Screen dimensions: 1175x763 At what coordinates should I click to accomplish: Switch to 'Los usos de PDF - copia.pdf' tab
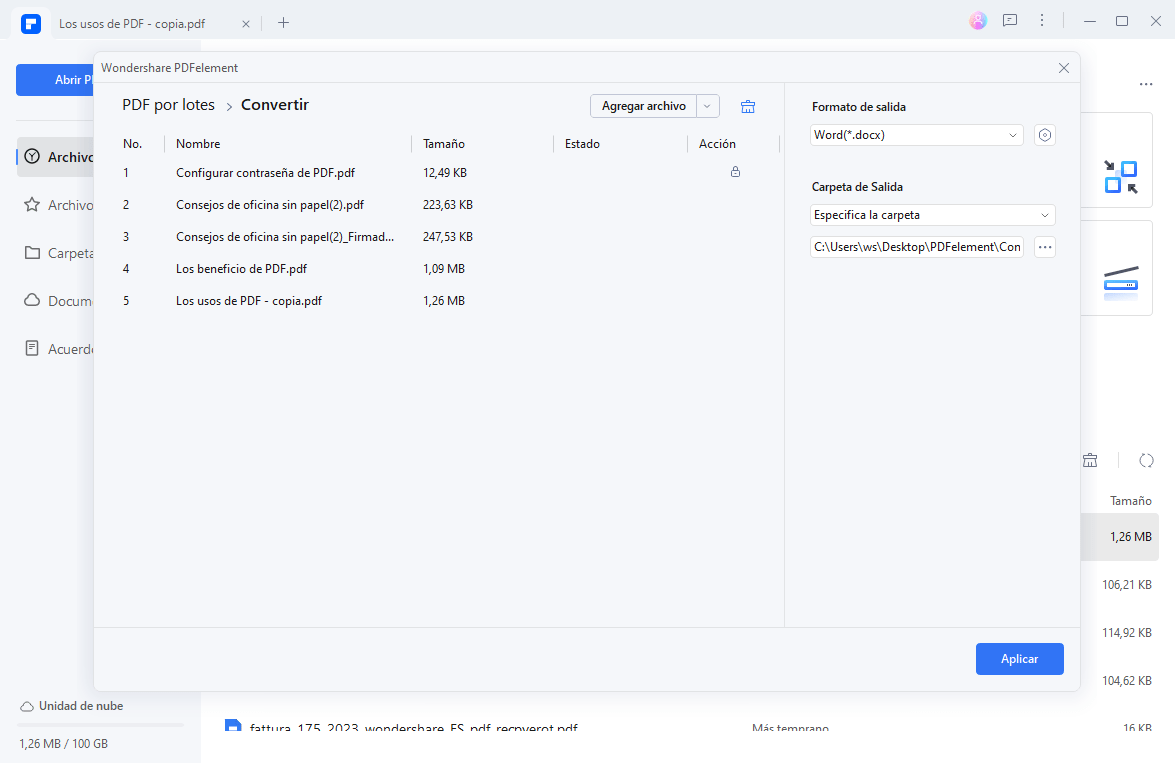coord(132,24)
